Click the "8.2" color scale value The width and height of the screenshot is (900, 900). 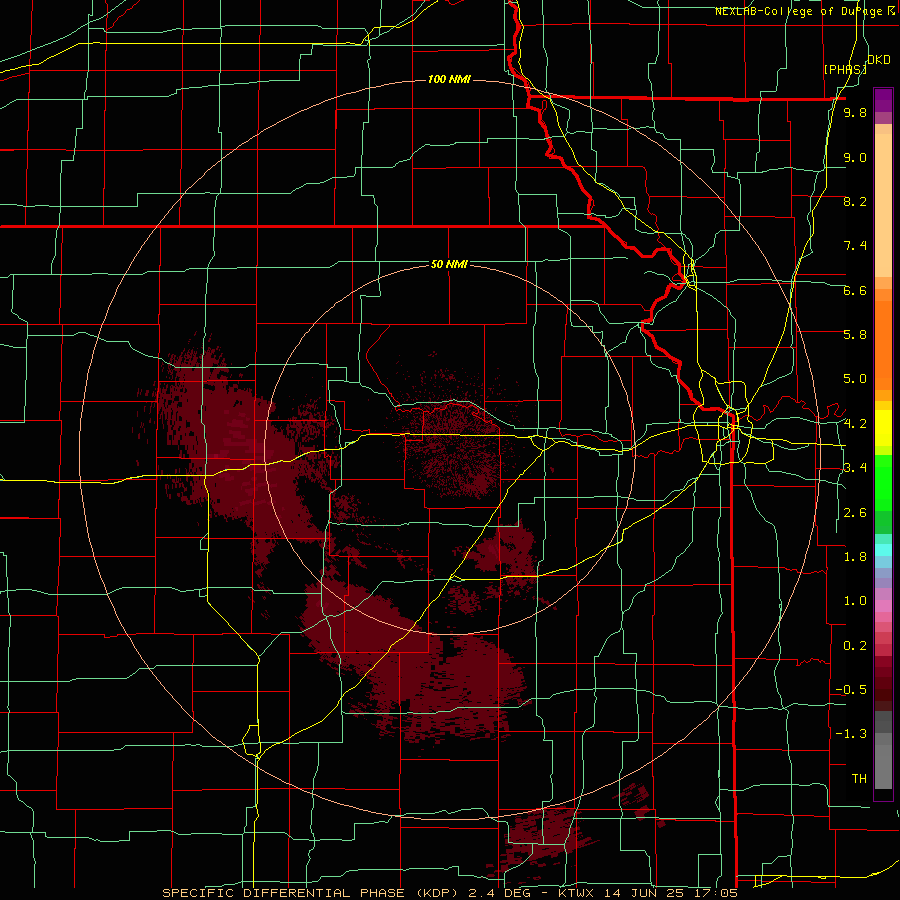855,201
